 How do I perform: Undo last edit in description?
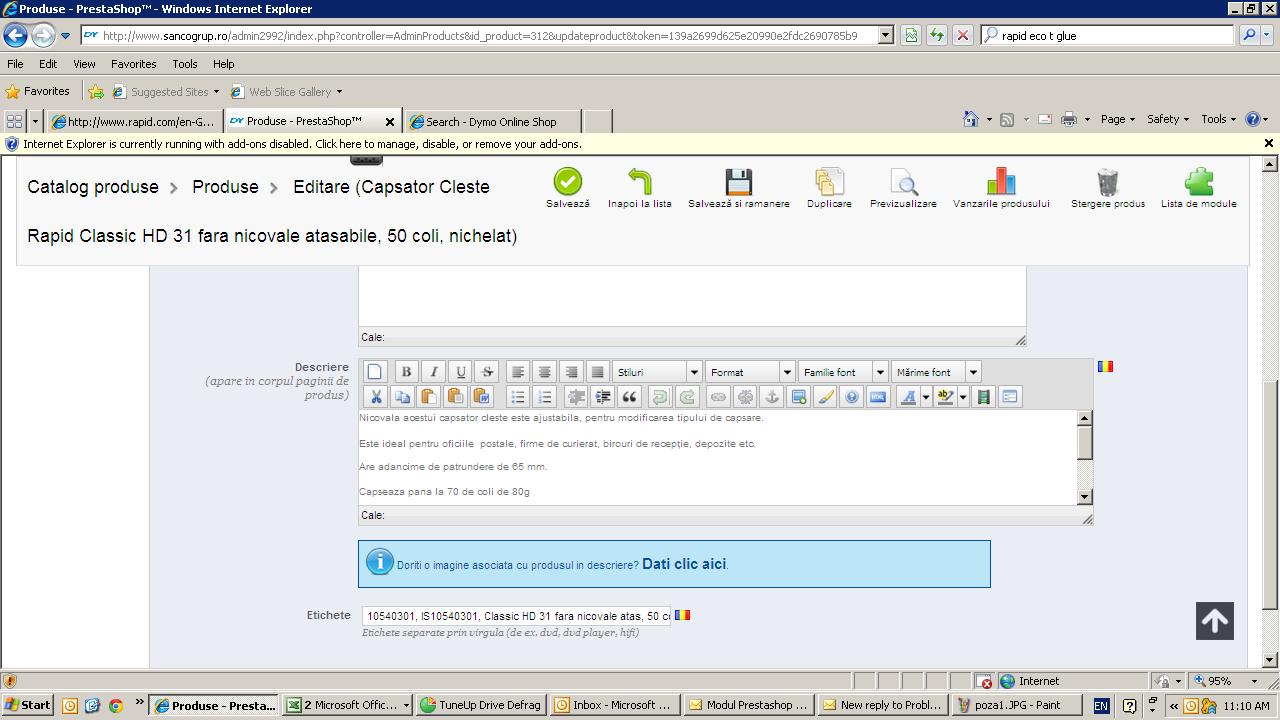click(x=660, y=397)
